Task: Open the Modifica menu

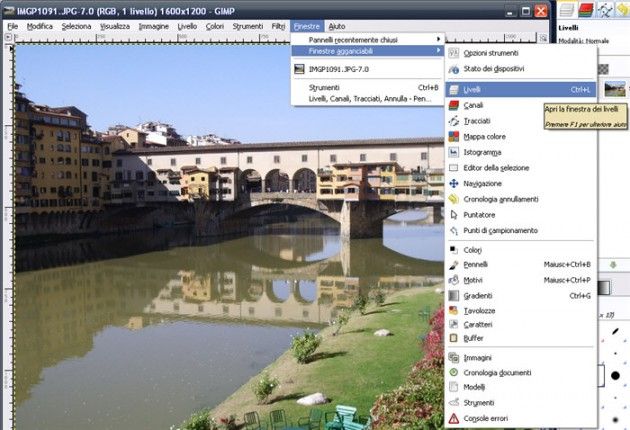Action: tap(40, 27)
